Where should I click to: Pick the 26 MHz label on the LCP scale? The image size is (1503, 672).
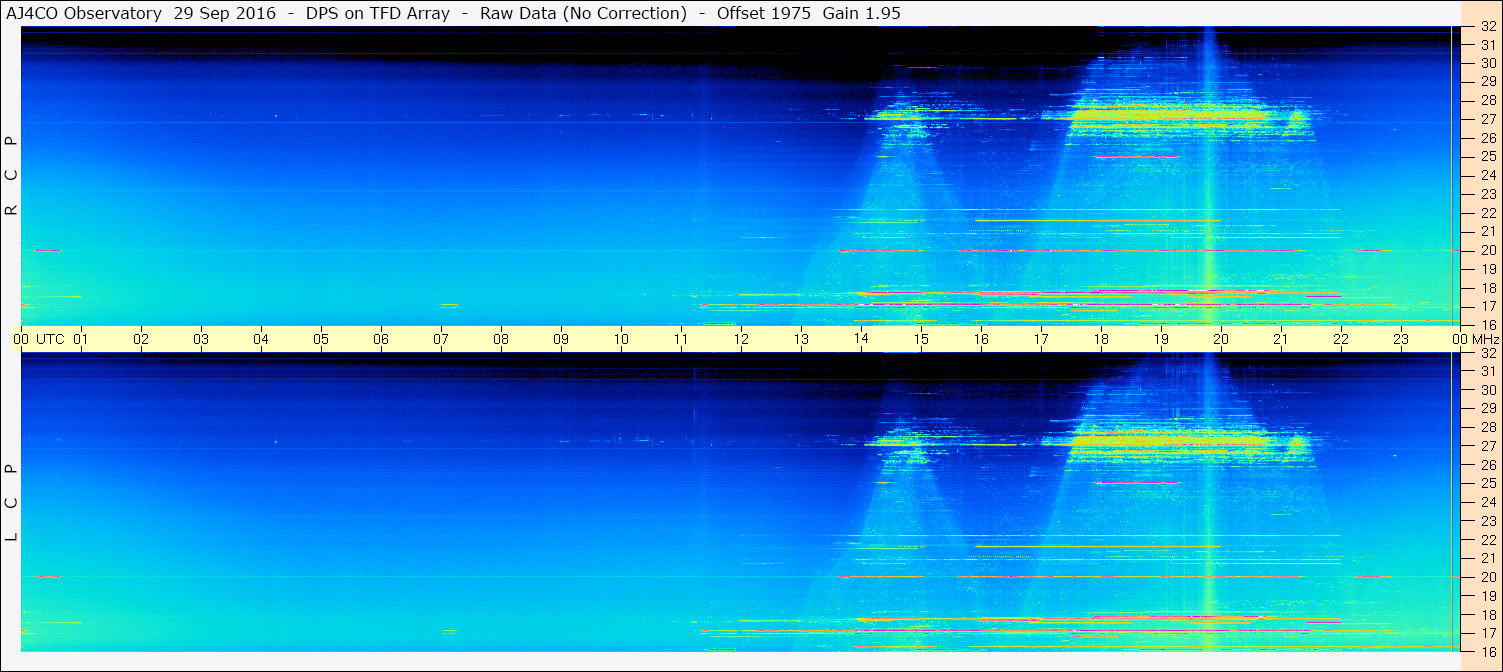click(x=1488, y=465)
